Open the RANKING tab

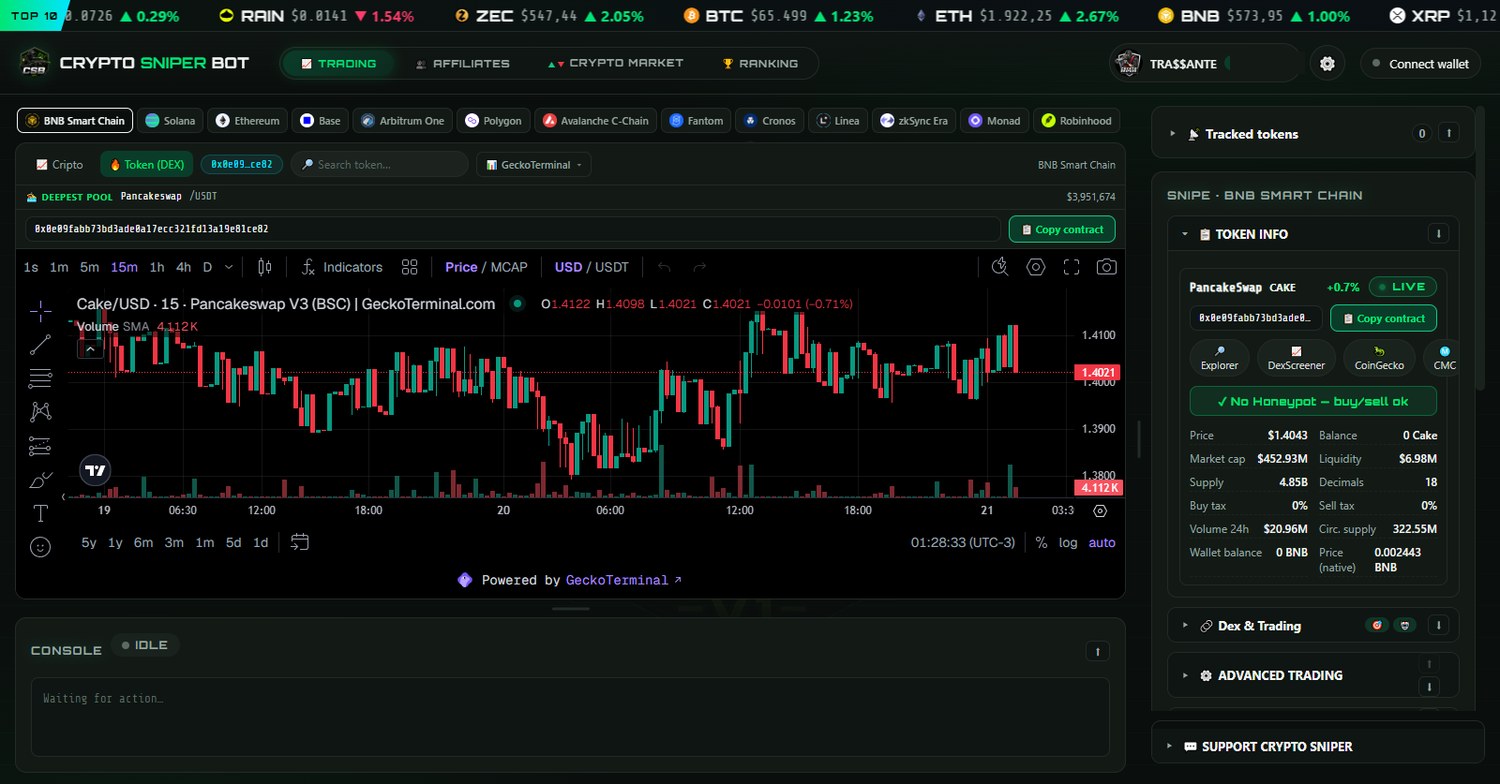[760, 63]
